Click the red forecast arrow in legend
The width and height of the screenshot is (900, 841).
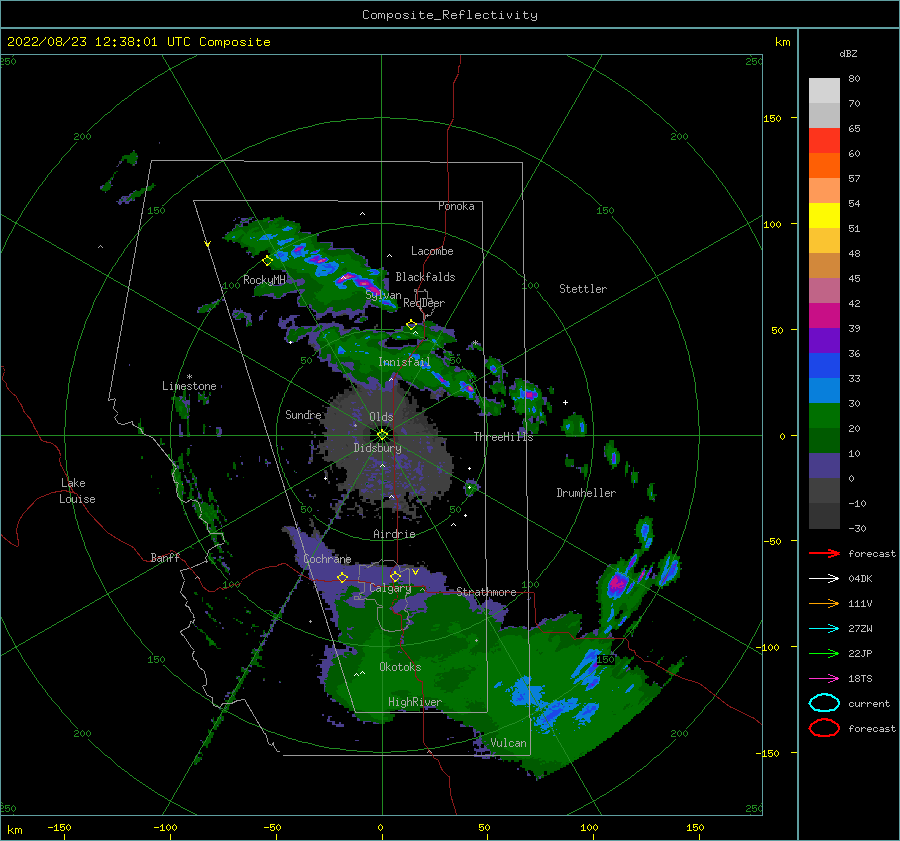pos(824,553)
